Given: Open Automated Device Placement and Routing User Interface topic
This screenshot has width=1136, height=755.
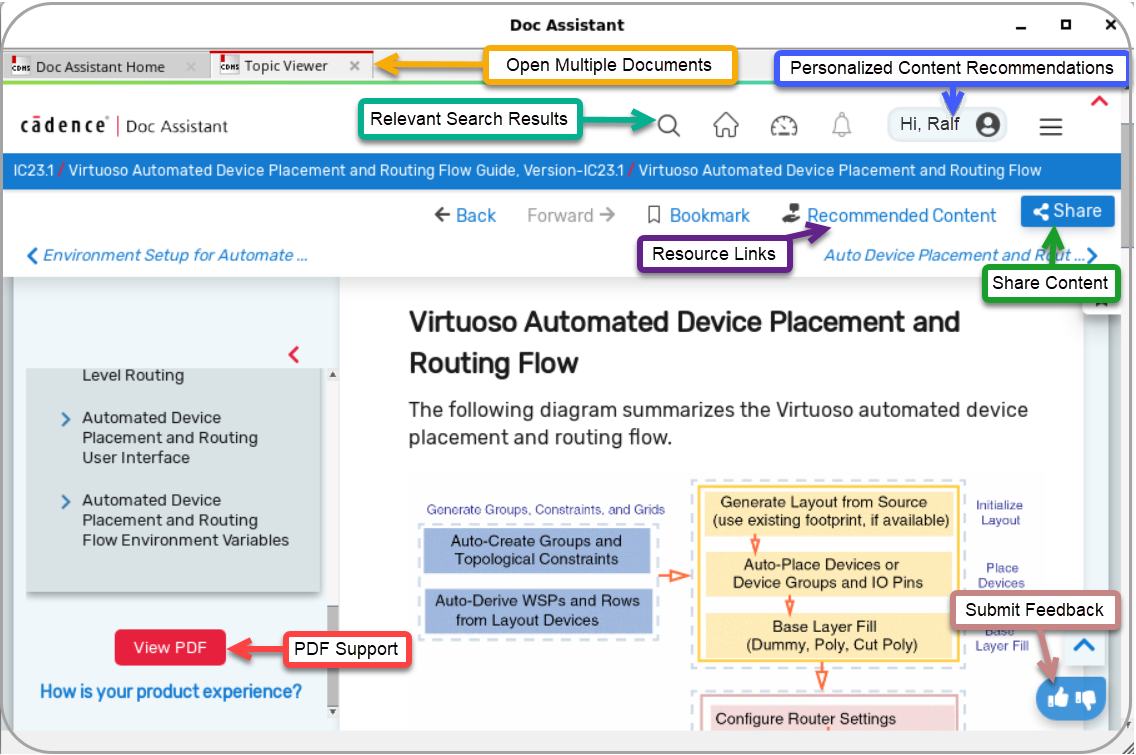Looking at the screenshot, I should point(170,438).
